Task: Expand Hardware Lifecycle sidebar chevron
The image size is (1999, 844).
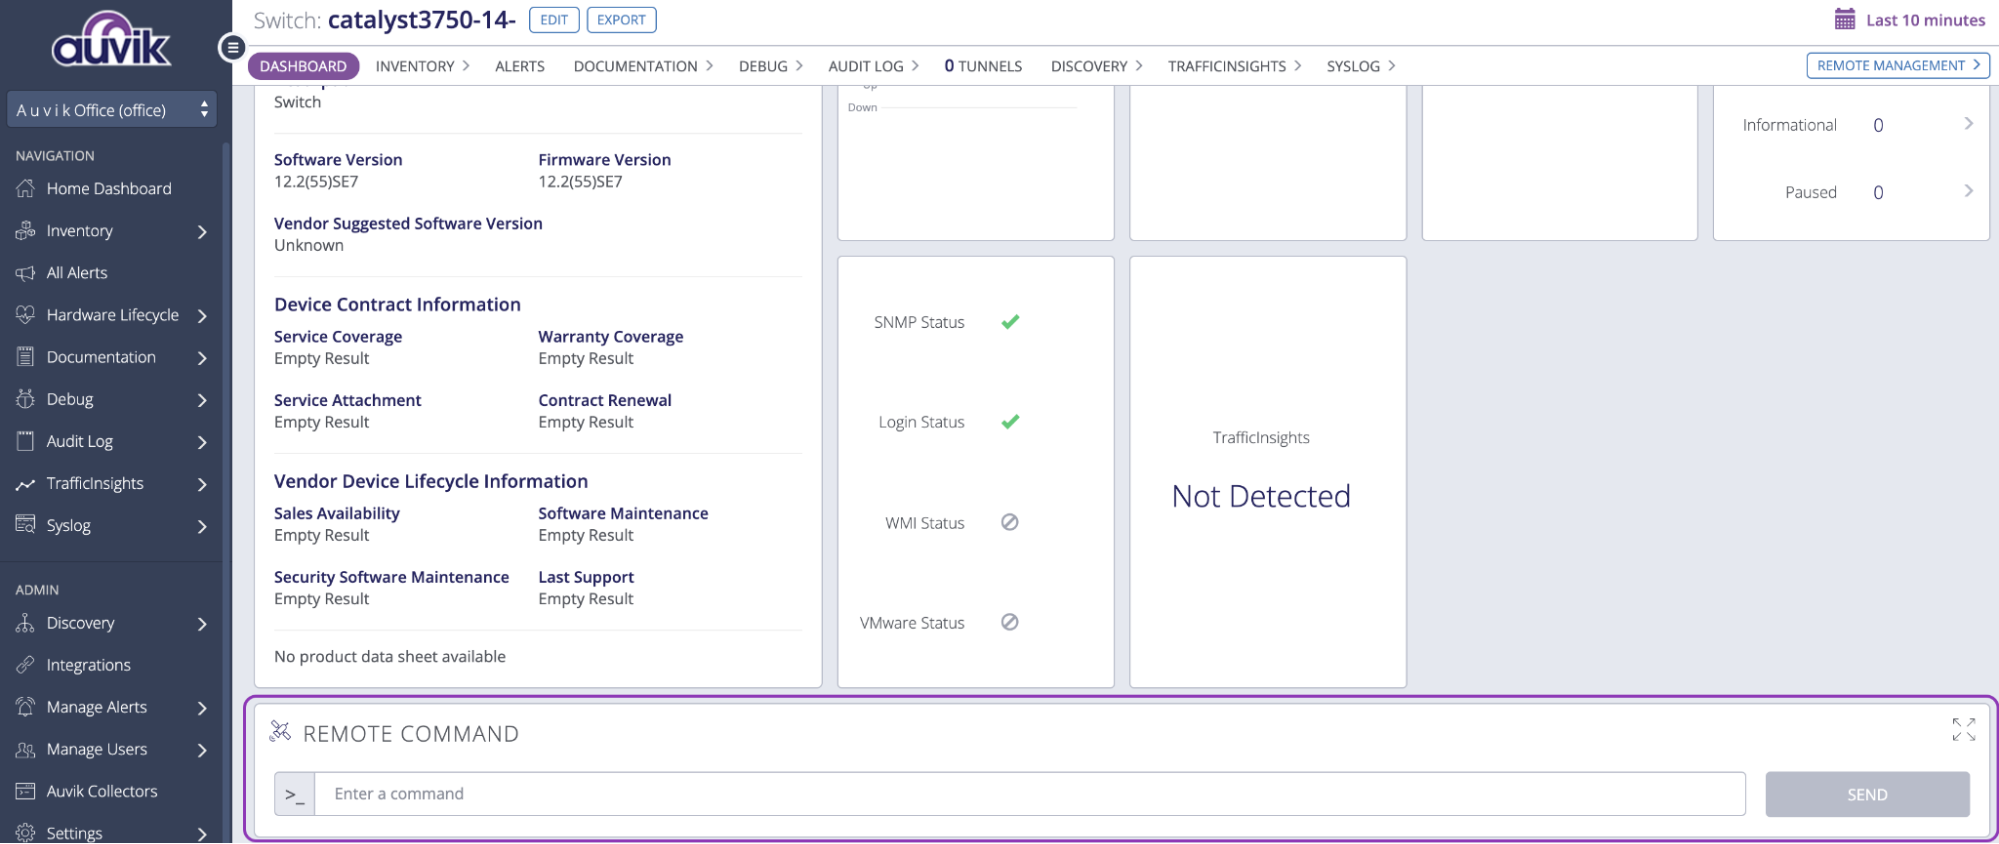Action: tap(202, 315)
